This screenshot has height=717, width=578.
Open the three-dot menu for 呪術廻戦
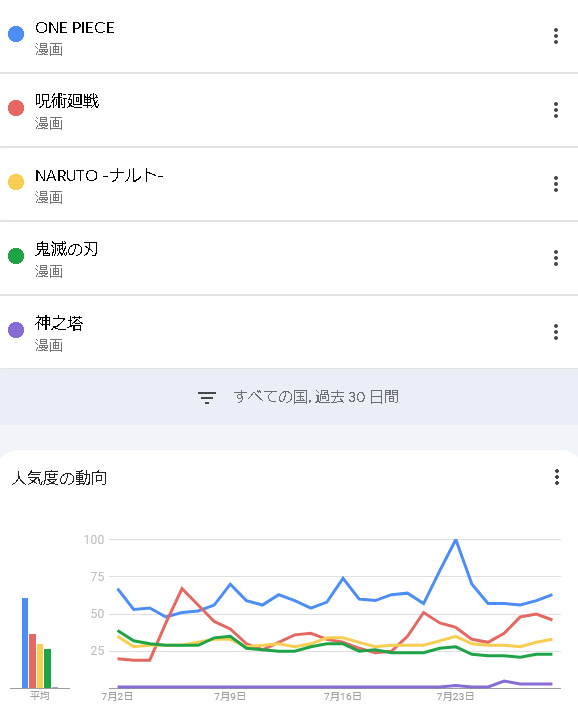click(x=556, y=110)
